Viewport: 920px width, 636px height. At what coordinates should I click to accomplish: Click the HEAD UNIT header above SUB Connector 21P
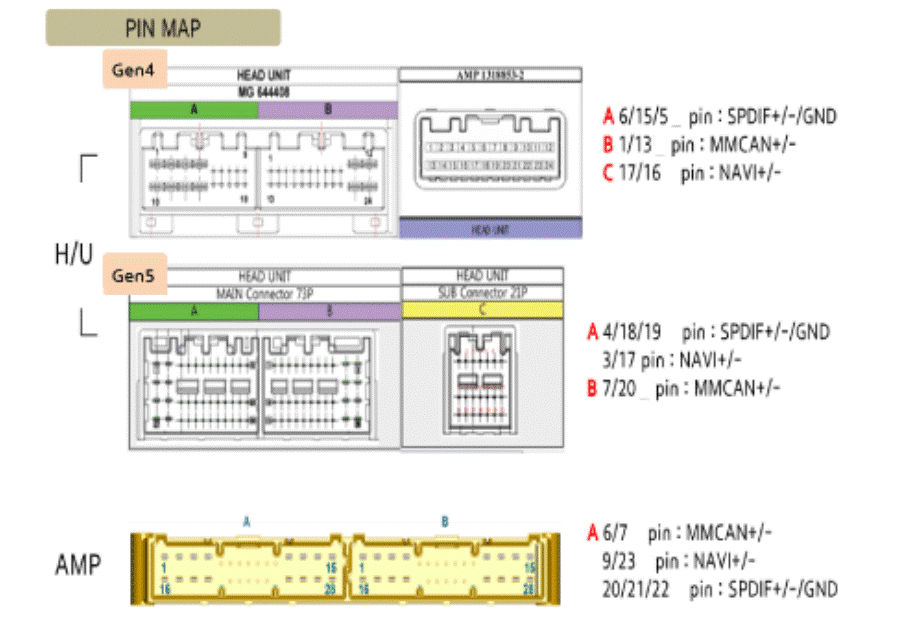(x=482, y=275)
